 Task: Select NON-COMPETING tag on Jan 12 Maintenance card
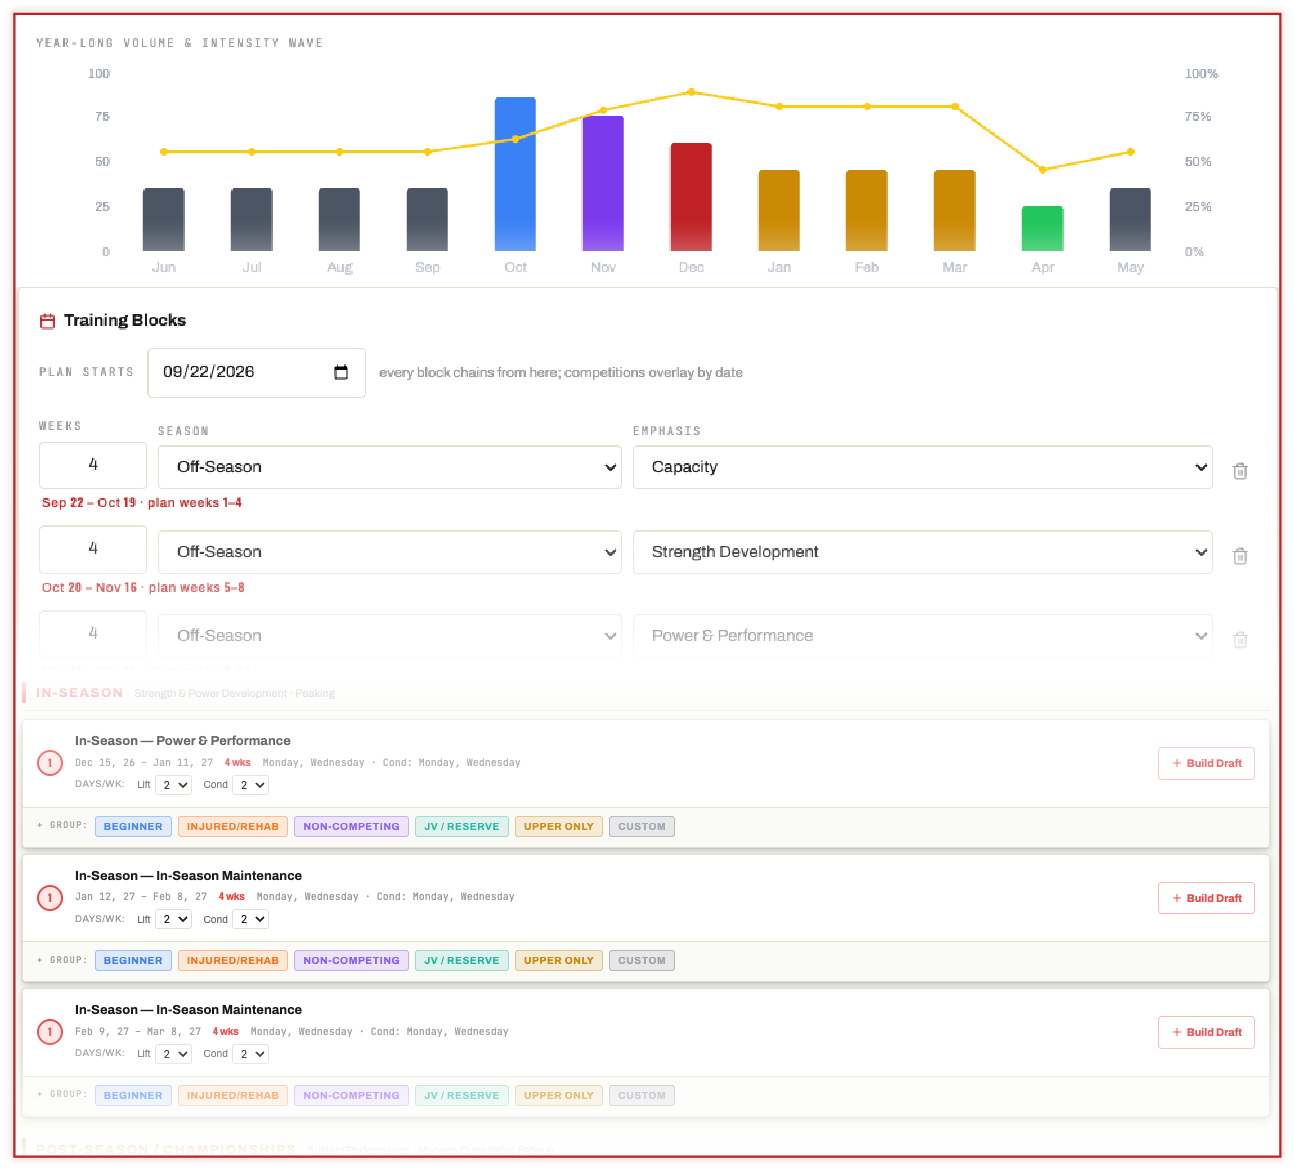point(351,960)
